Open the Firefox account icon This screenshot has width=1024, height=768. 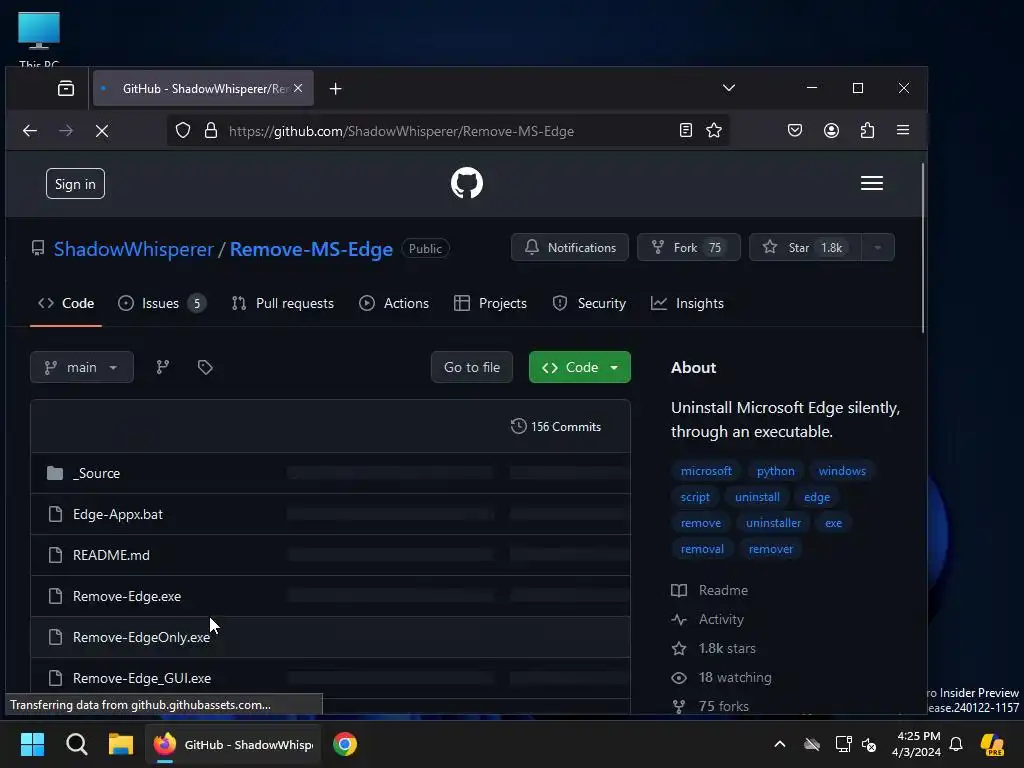click(x=831, y=130)
